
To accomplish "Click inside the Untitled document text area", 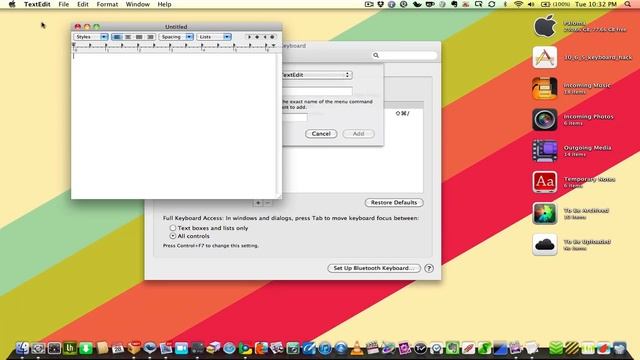I will tap(174, 125).
